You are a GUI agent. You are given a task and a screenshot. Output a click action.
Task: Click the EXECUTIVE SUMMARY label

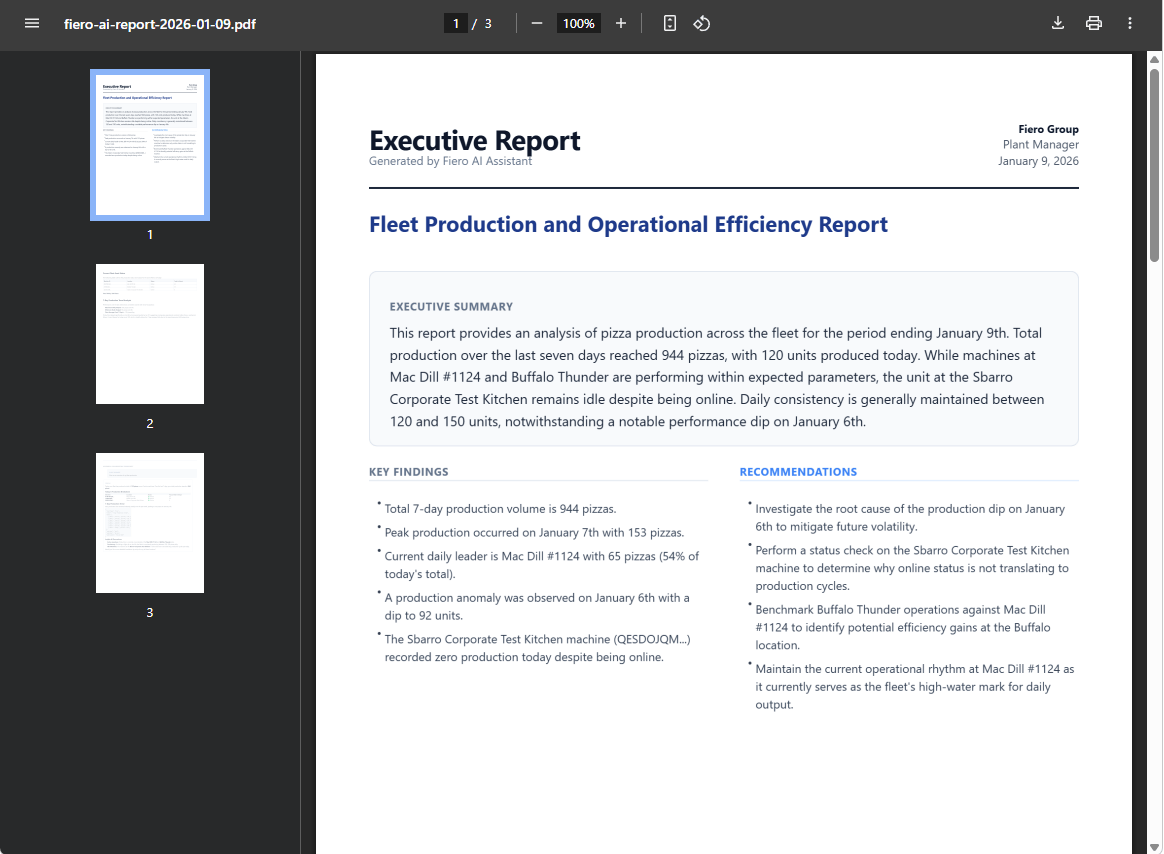(451, 307)
